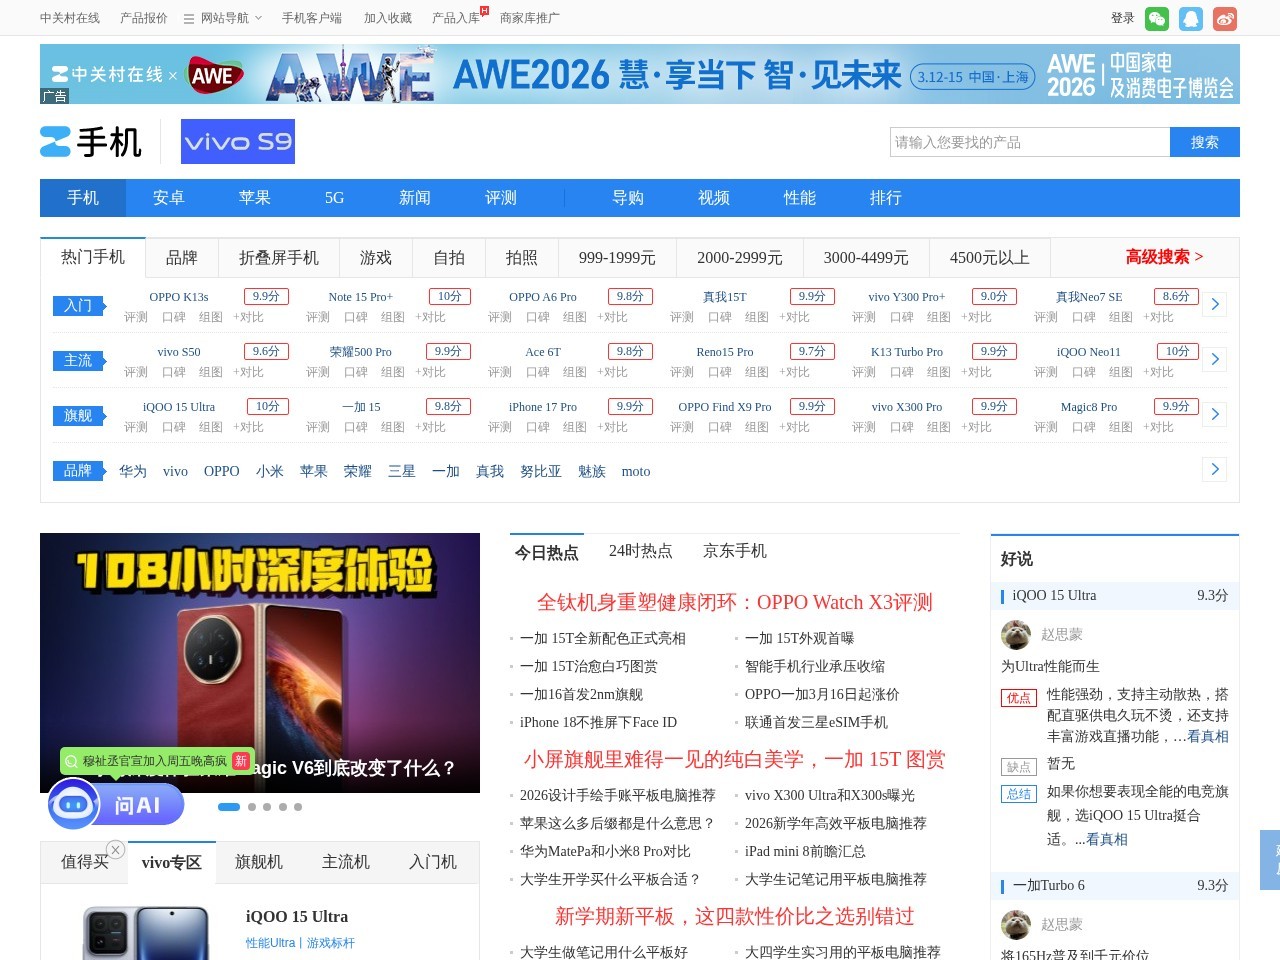Open the OPPO Watch X3 review article
This screenshot has height=960, width=1280.
pos(734,602)
